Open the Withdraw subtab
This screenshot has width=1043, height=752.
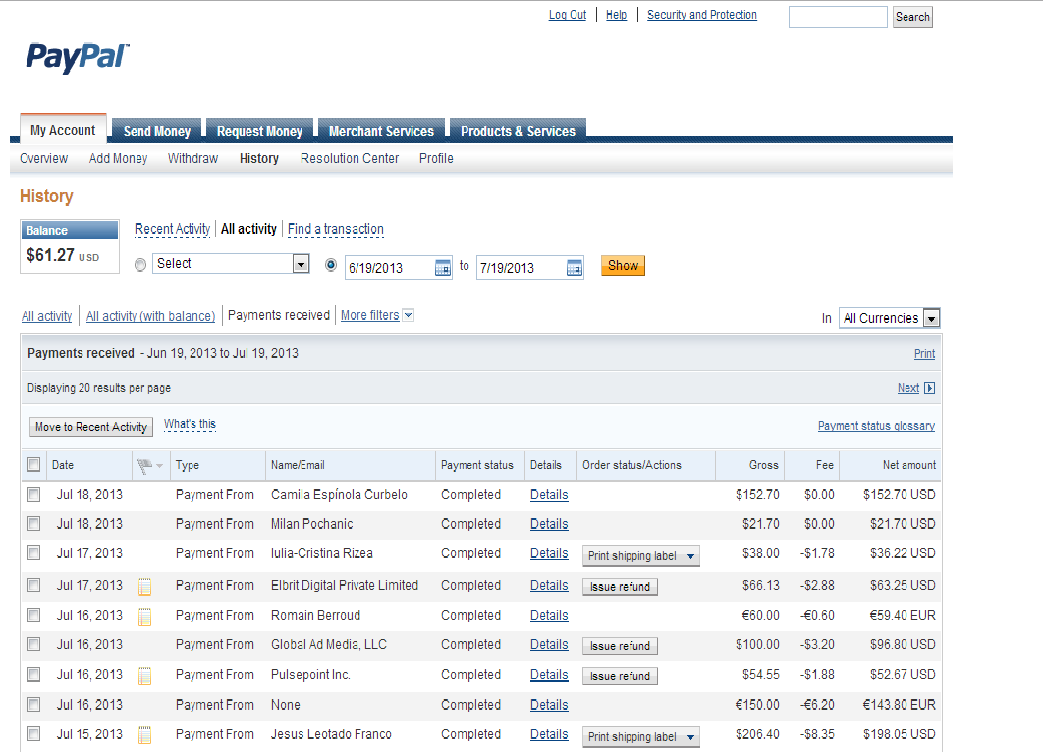tap(193, 158)
